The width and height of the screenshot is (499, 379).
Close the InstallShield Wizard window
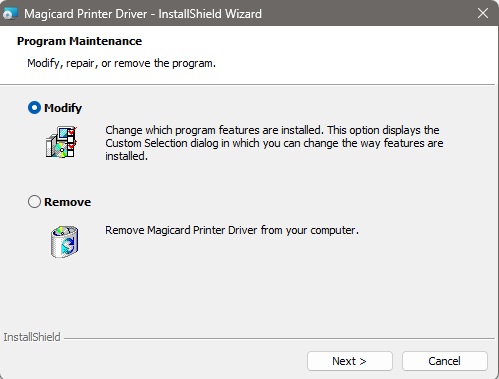tap(483, 14)
